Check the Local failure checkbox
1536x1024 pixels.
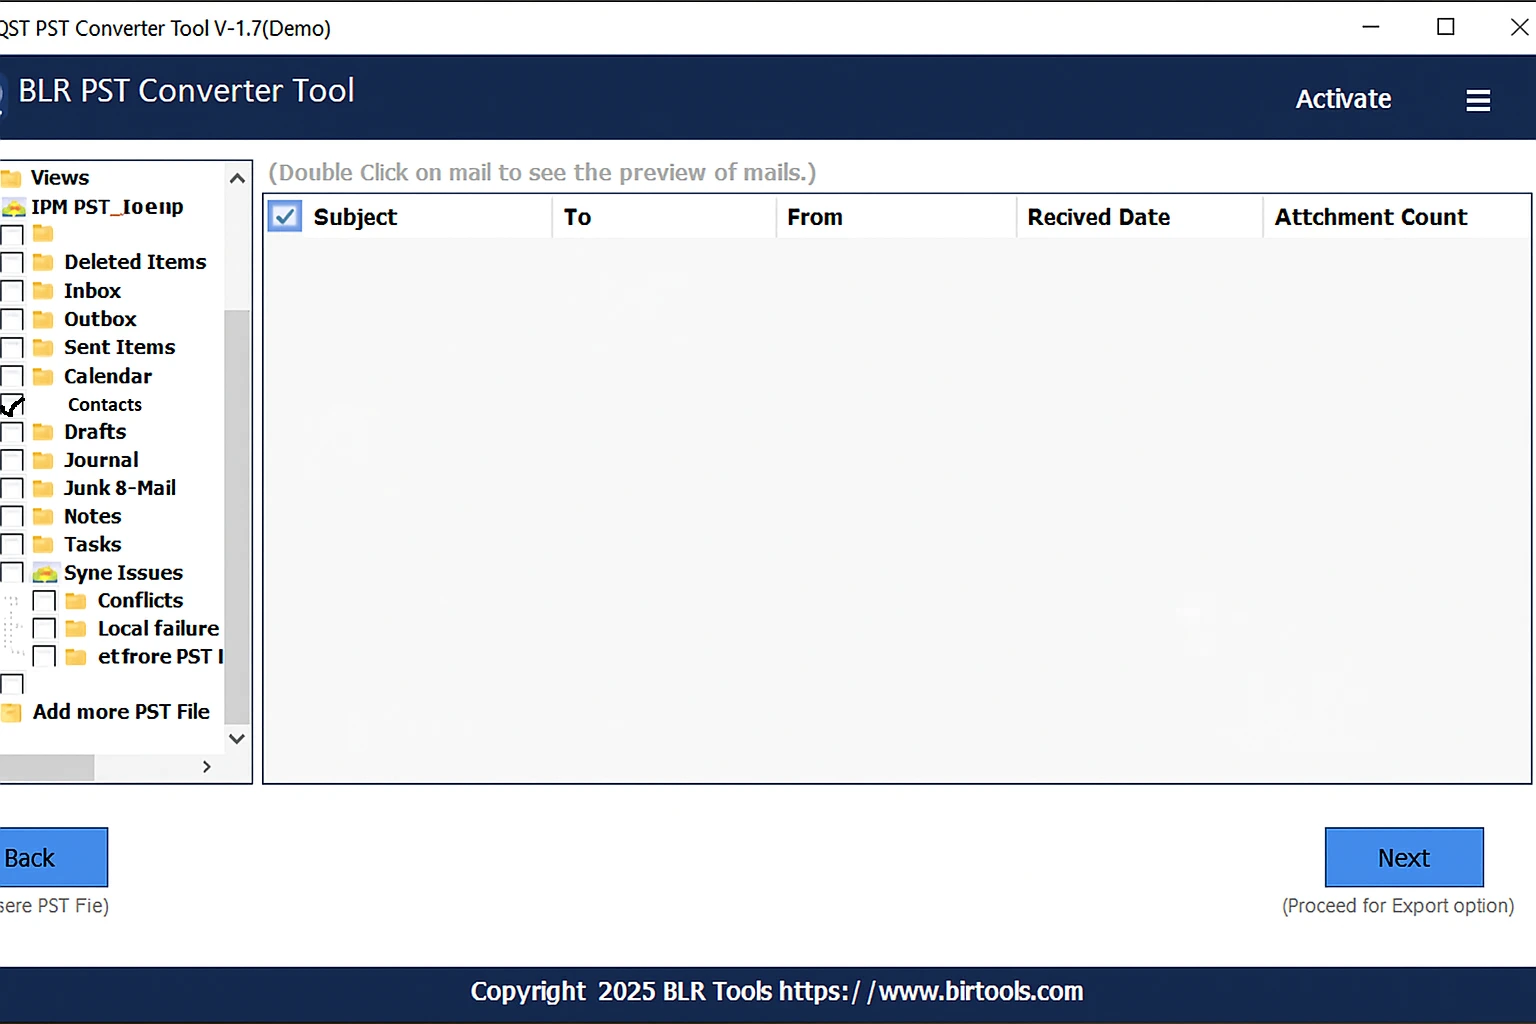(x=44, y=628)
